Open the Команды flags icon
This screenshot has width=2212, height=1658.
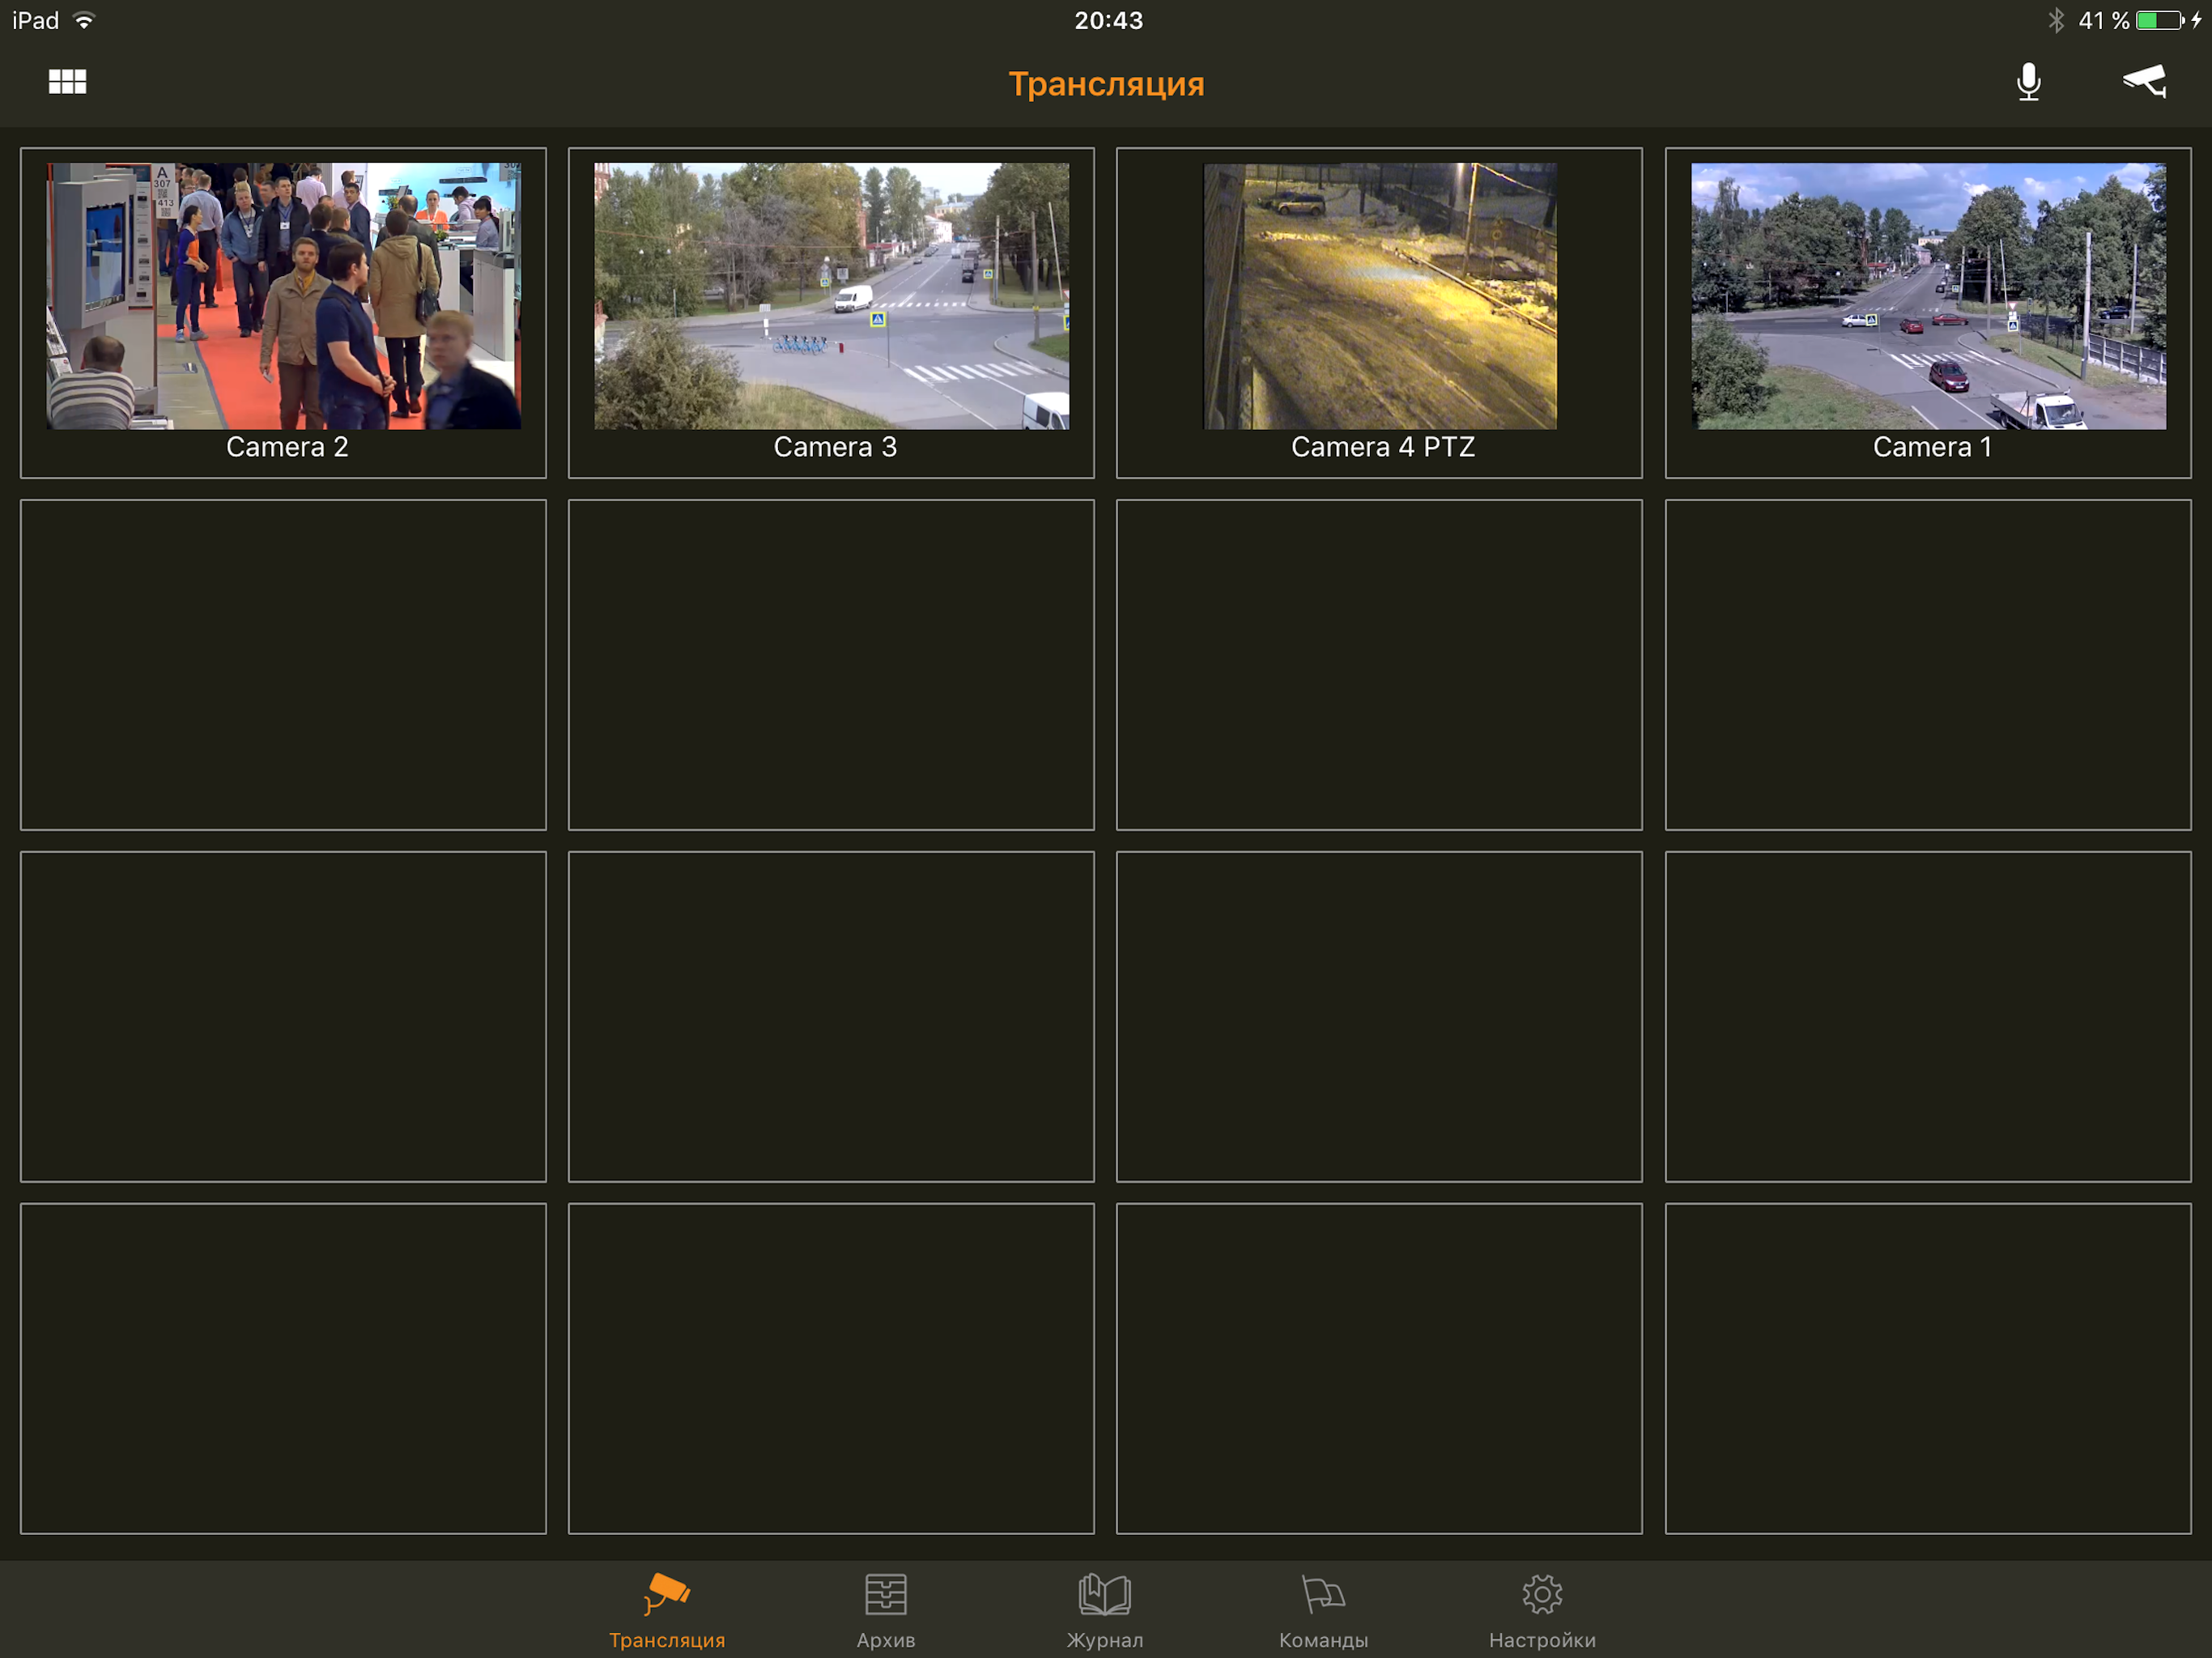(1323, 1594)
